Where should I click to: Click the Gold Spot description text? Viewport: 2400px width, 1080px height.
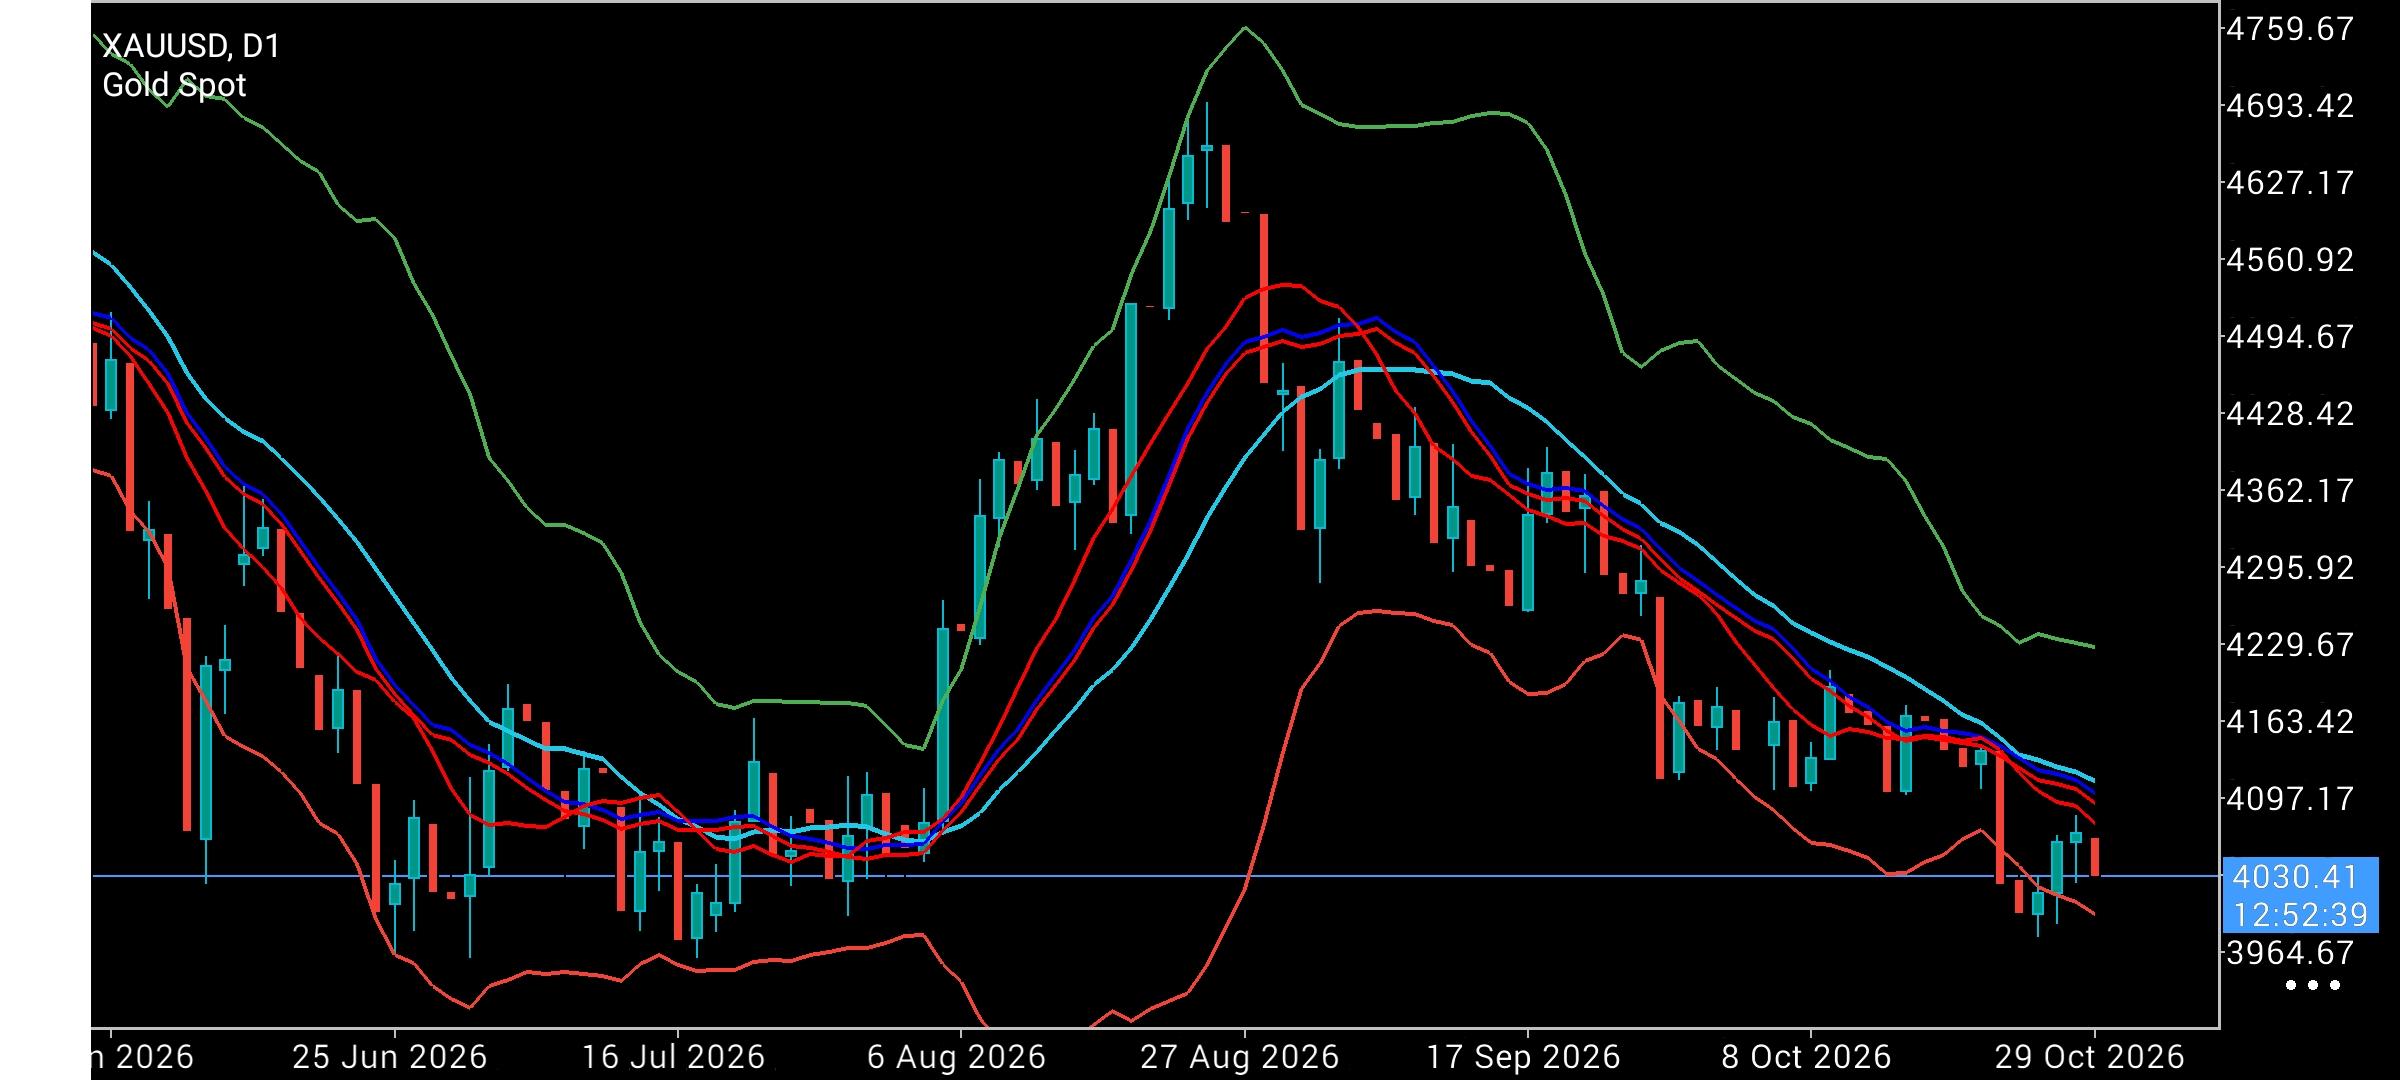click(174, 85)
